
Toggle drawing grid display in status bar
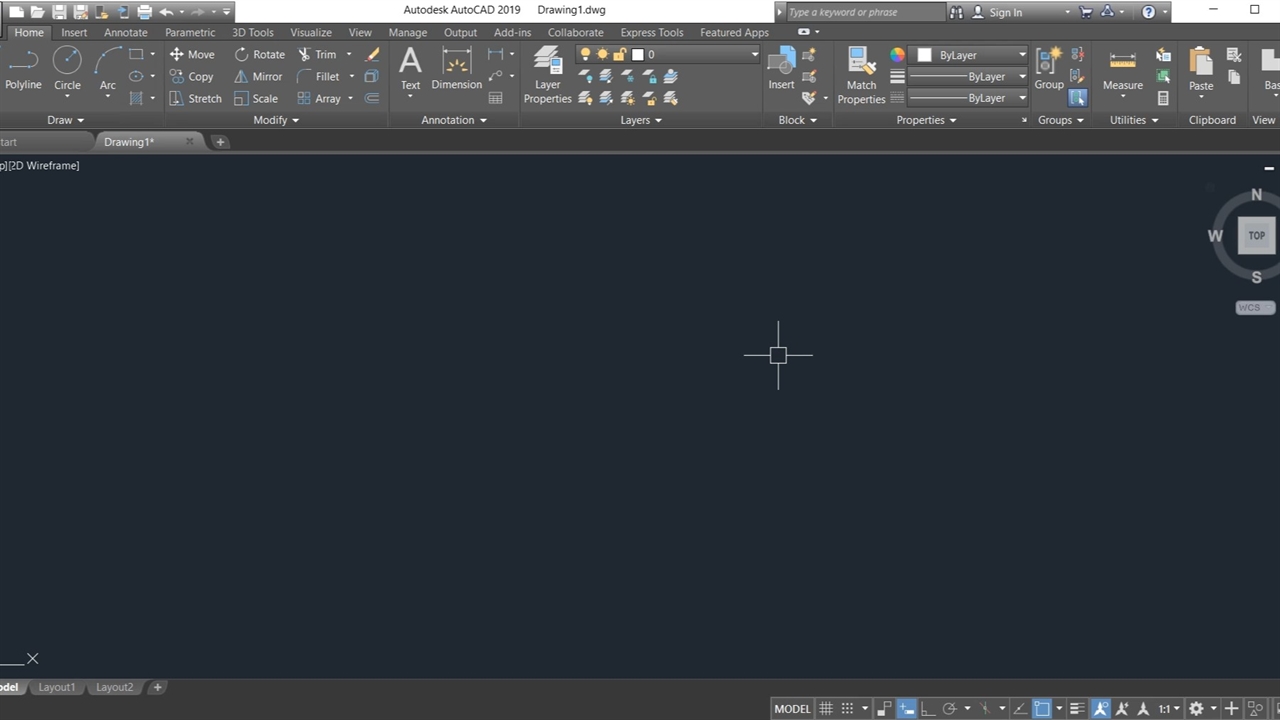826,709
